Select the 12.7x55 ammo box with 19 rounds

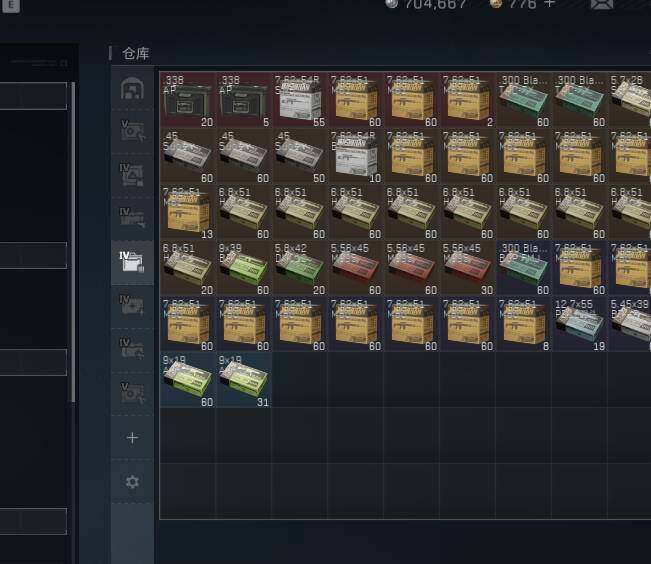[x=580, y=324]
